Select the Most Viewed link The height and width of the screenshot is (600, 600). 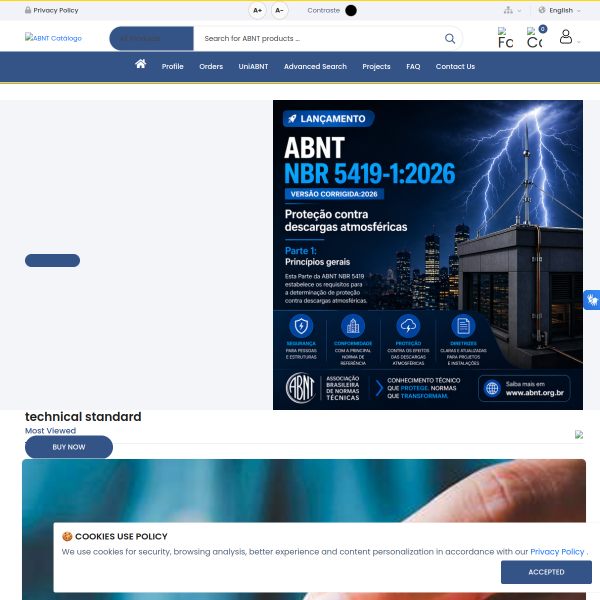[x=51, y=430]
